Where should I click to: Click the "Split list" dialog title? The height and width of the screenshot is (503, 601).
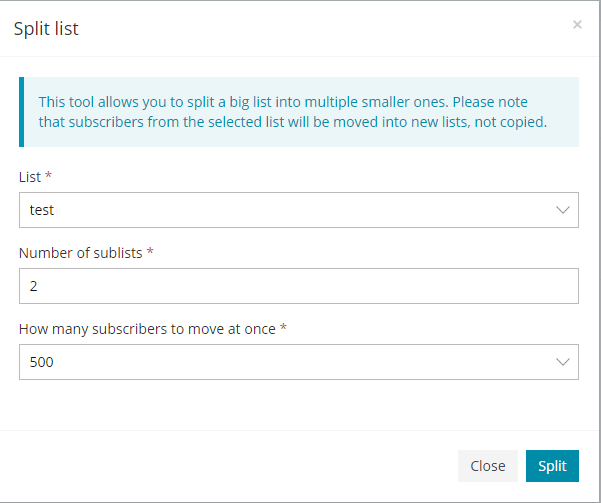click(x=46, y=29)
